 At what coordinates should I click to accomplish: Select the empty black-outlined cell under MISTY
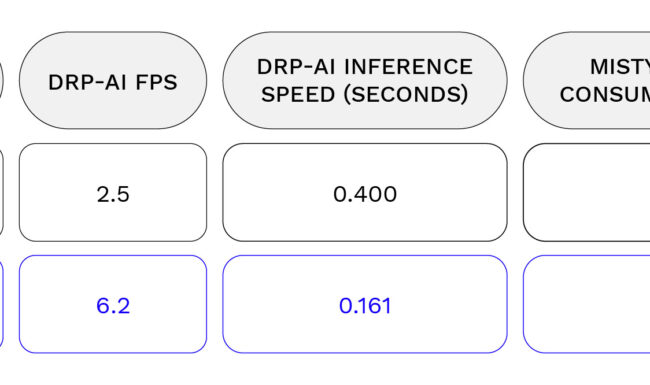tap(587, 192)
